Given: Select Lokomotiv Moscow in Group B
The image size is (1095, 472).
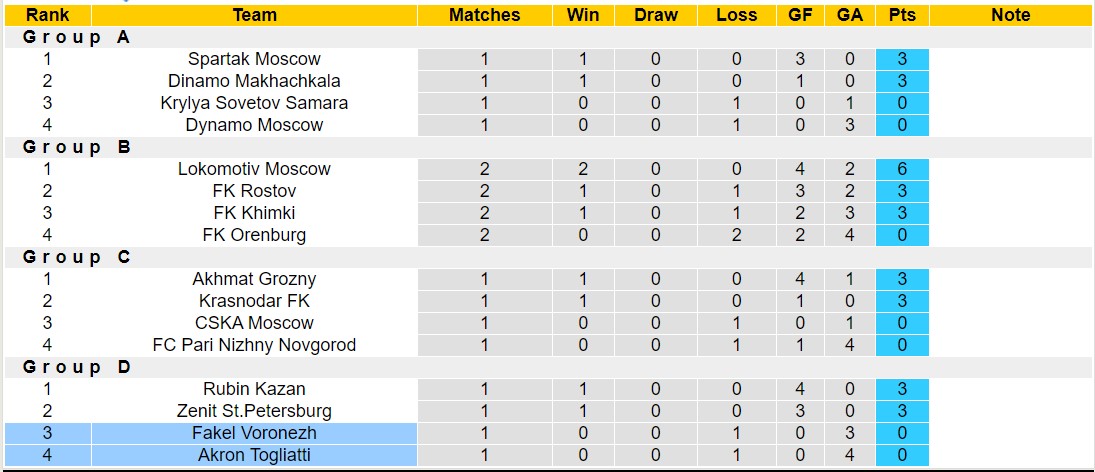Looking at the screenshot, I should 254,169.
